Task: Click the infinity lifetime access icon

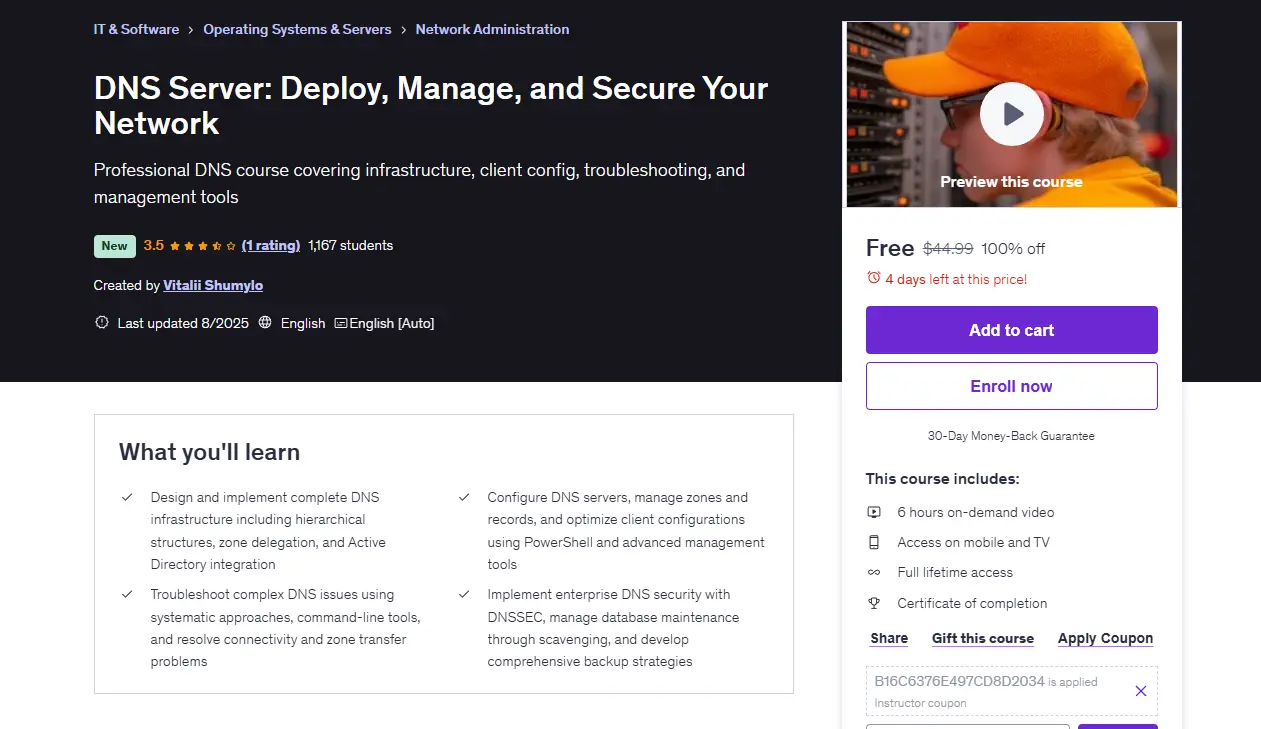Action: 874,572
